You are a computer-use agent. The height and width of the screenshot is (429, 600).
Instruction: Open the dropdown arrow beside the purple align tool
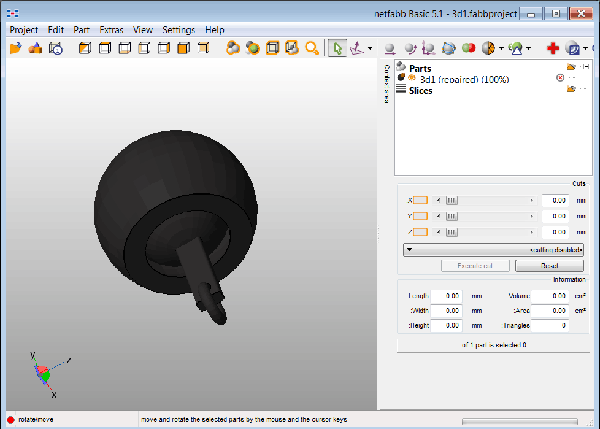pos(370,49)
